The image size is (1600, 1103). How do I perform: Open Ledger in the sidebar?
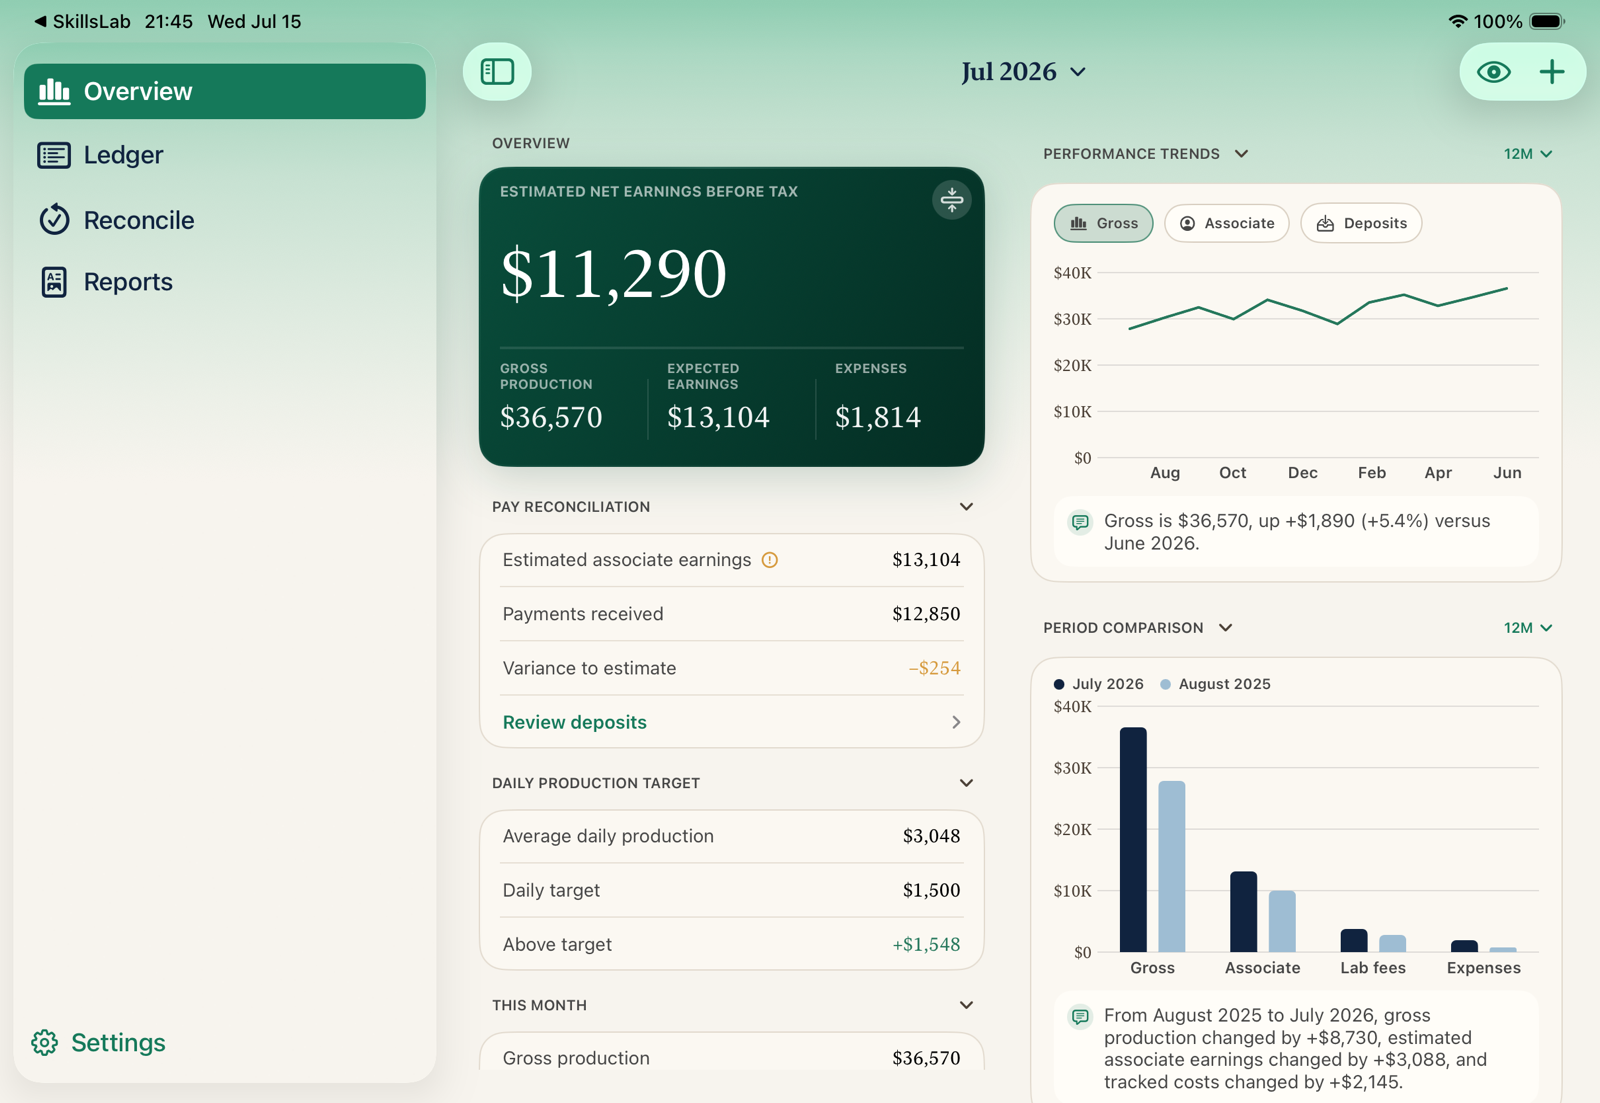click(225, 155)
